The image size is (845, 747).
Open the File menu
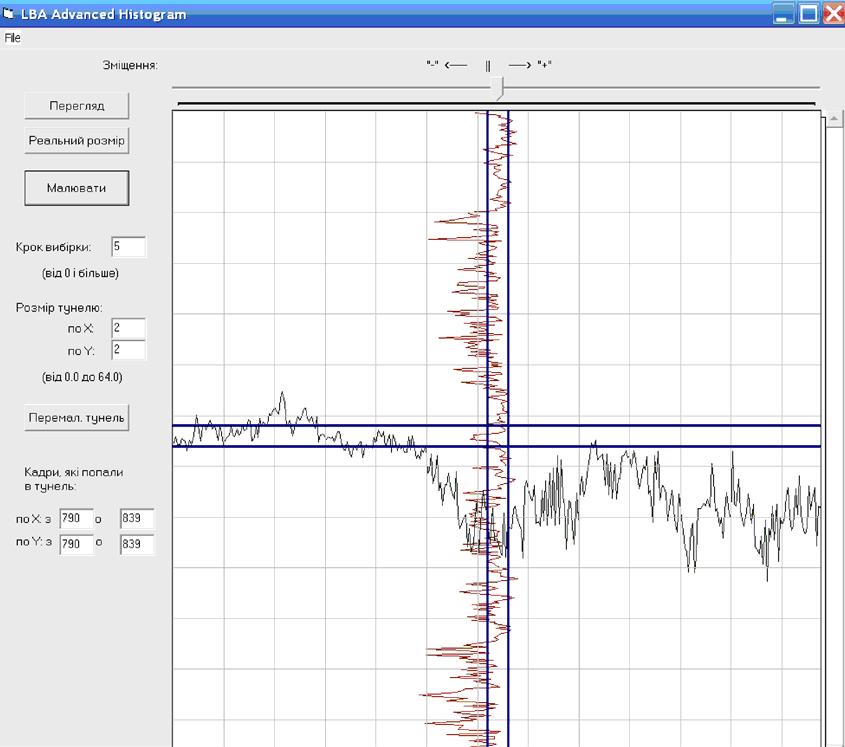click(x=12, y=38)
